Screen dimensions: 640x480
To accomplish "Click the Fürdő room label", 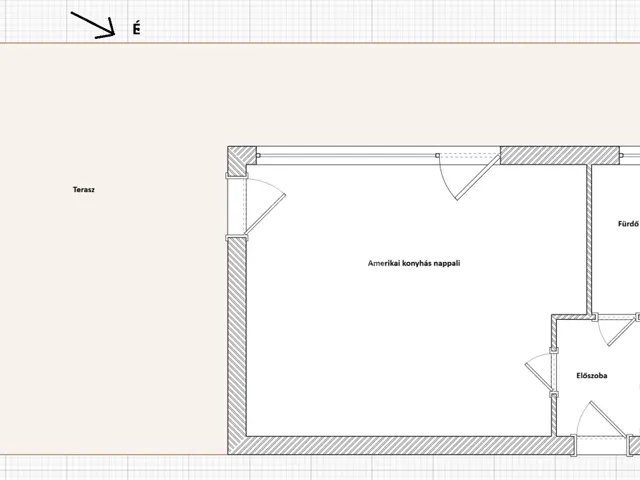I will coord(628,224).
